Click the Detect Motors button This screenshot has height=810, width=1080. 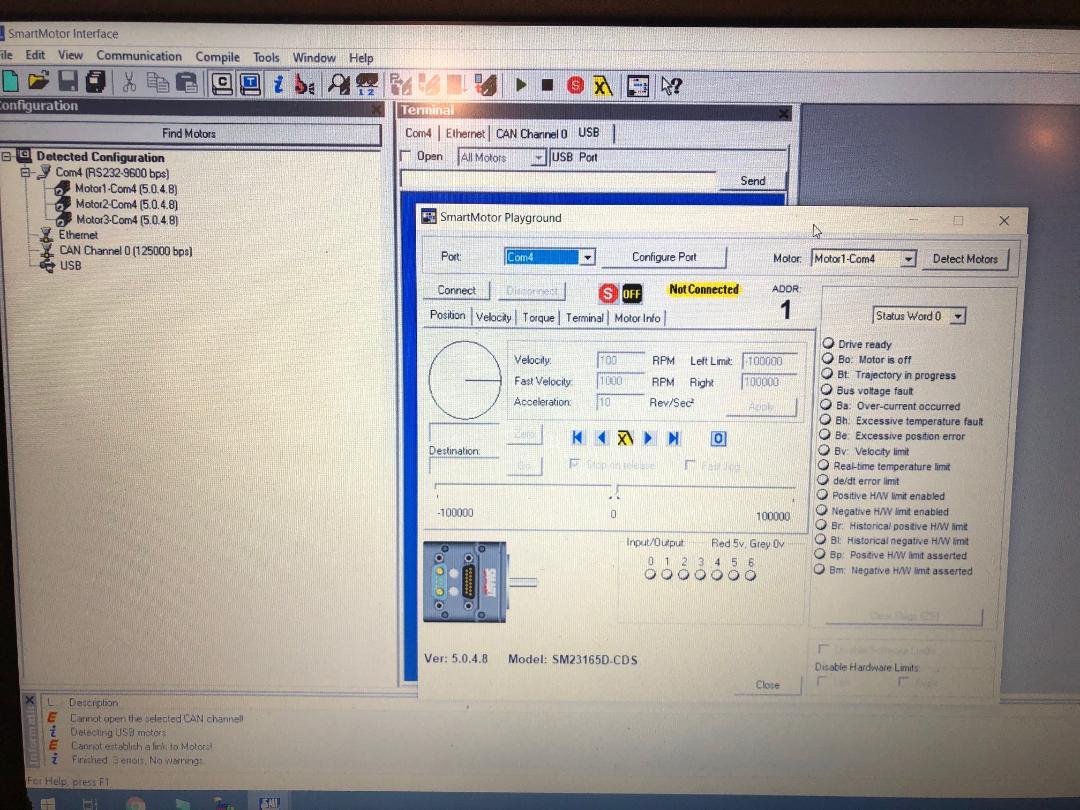pyautogui.click(x=965, y=259)
